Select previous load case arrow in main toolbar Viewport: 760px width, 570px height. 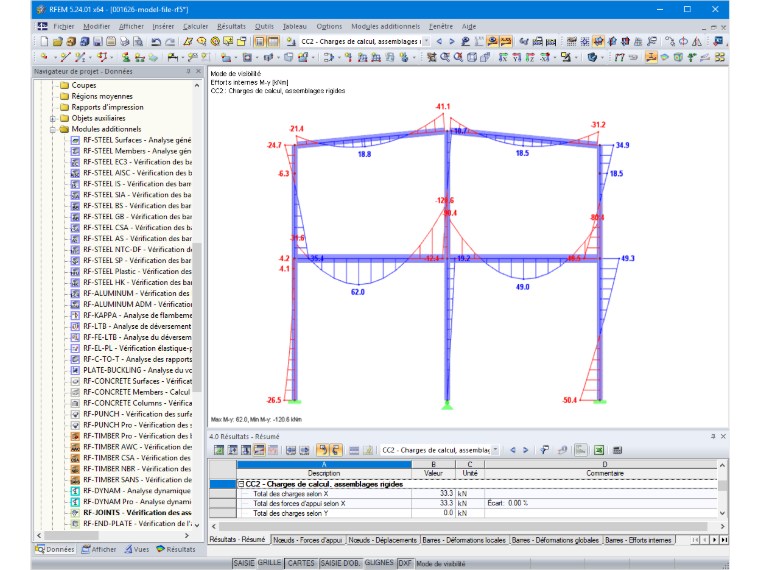tap(439, 42)
